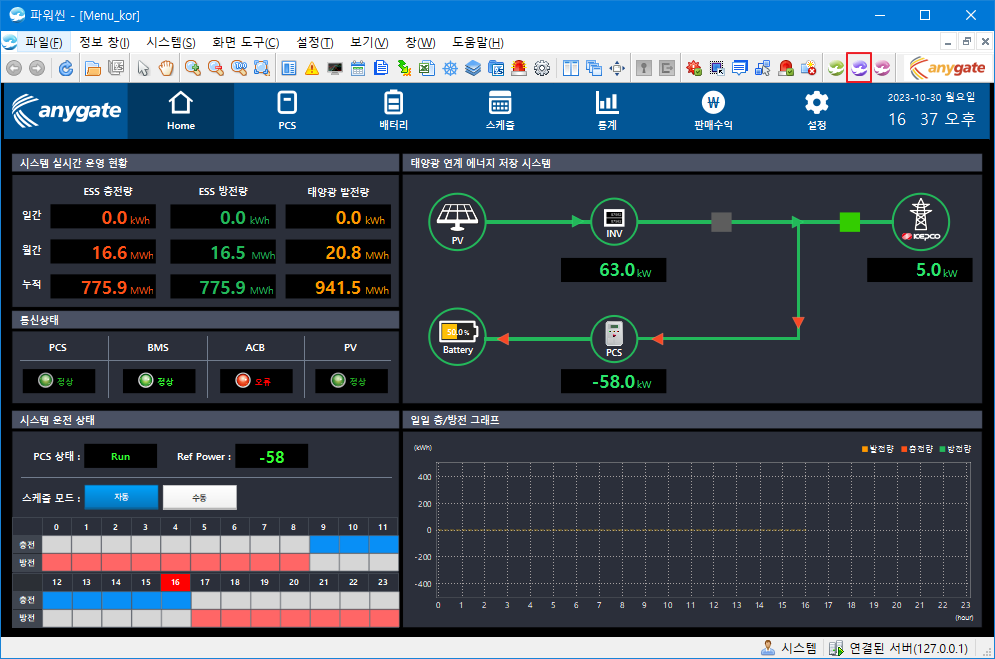Image resolution: width=995 pixels, height=659 pixels.
Task: Open the calendar icon in toolbar
Action: 357,68
